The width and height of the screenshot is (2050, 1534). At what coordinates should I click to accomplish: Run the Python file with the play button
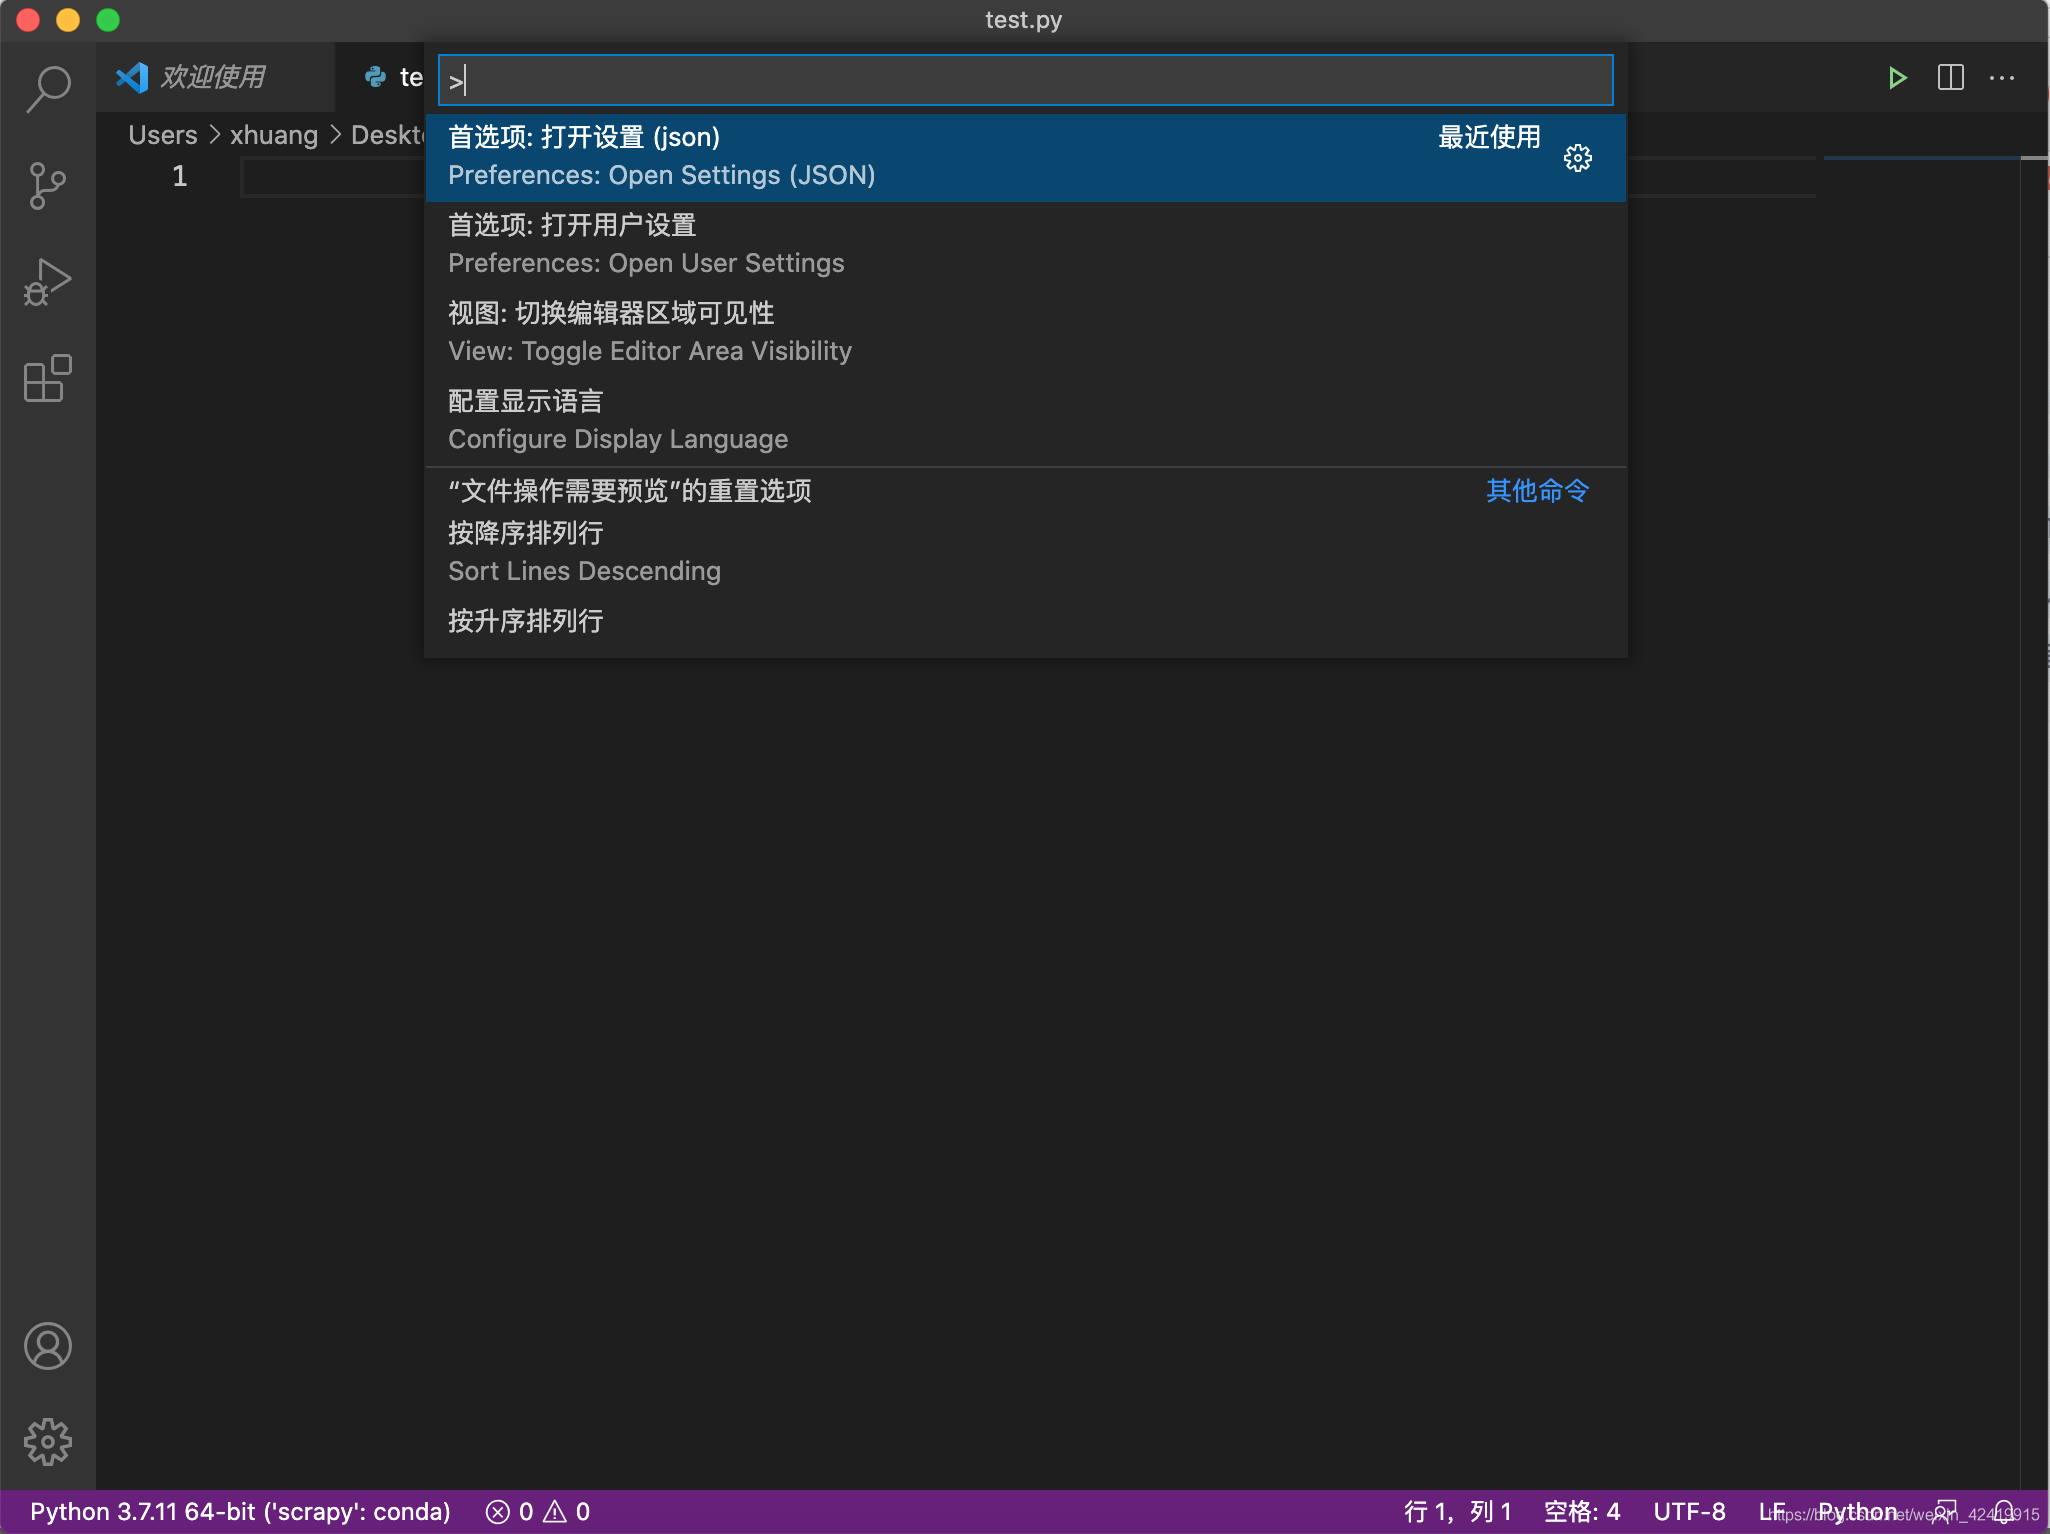1898,78
